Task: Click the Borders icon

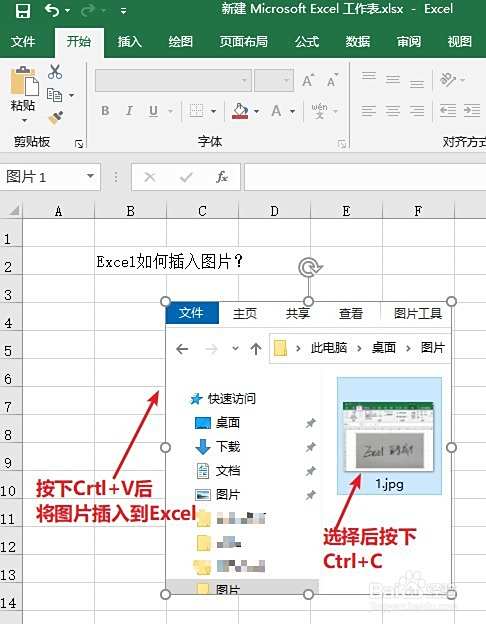Action: pos(196,111)
